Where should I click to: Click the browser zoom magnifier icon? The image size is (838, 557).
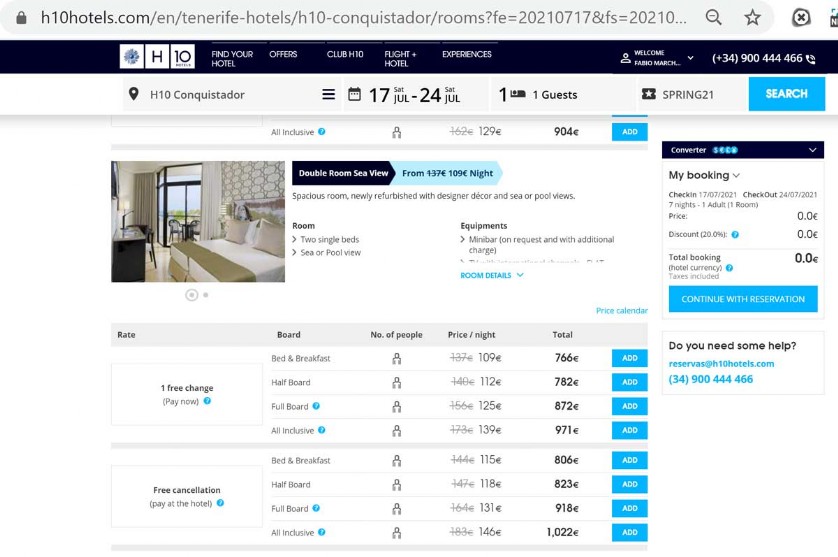coord(713,18)
